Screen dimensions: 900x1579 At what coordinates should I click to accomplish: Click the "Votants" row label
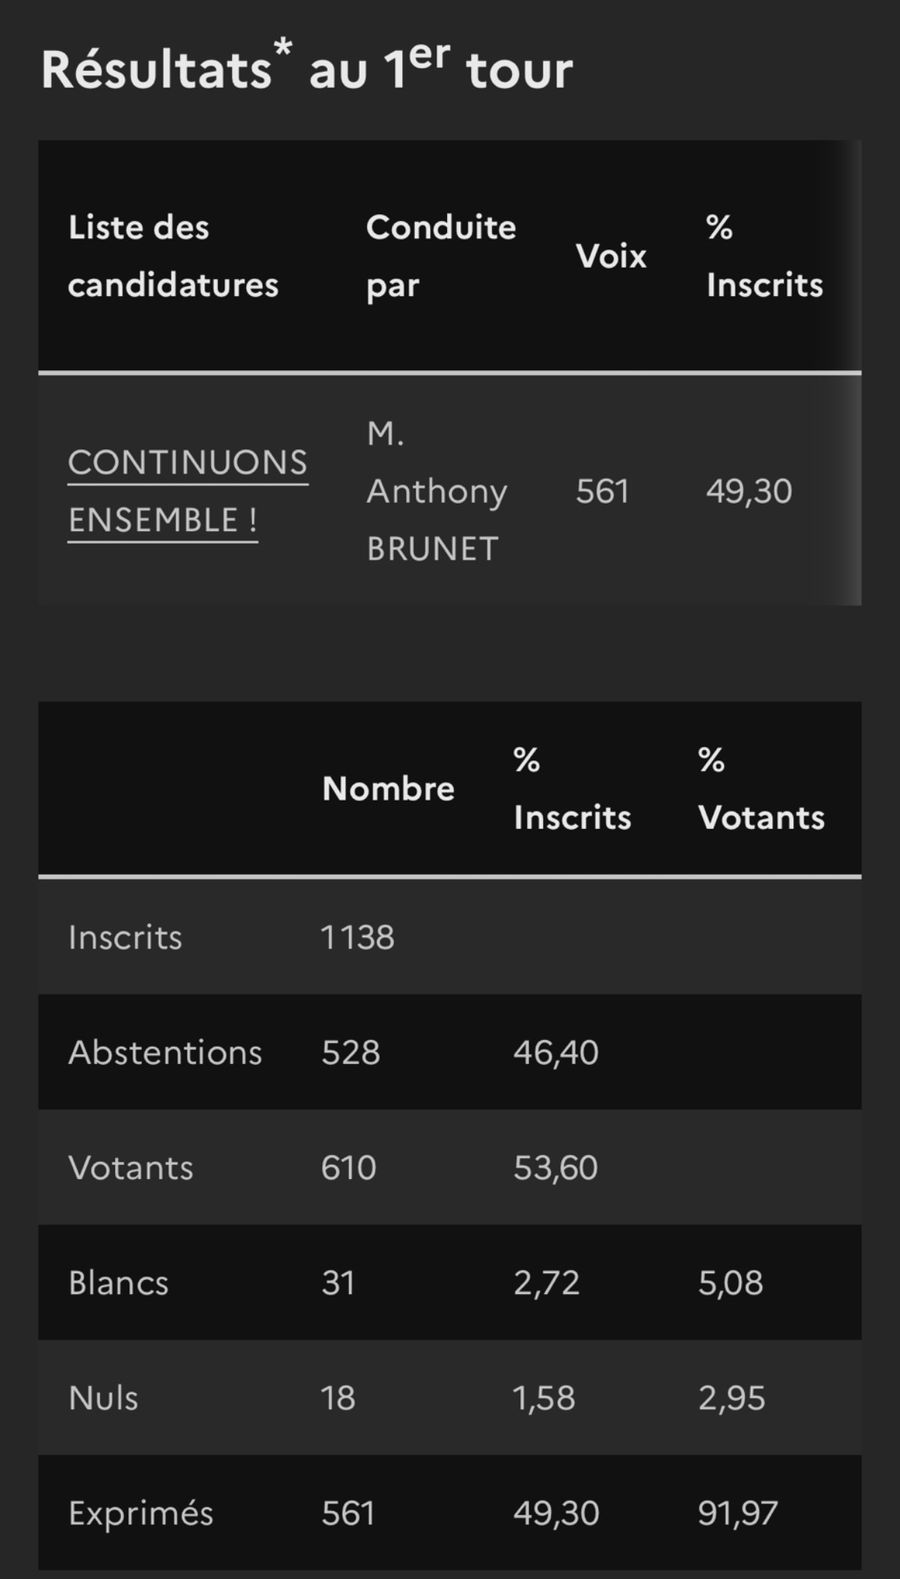[131, 1167]
